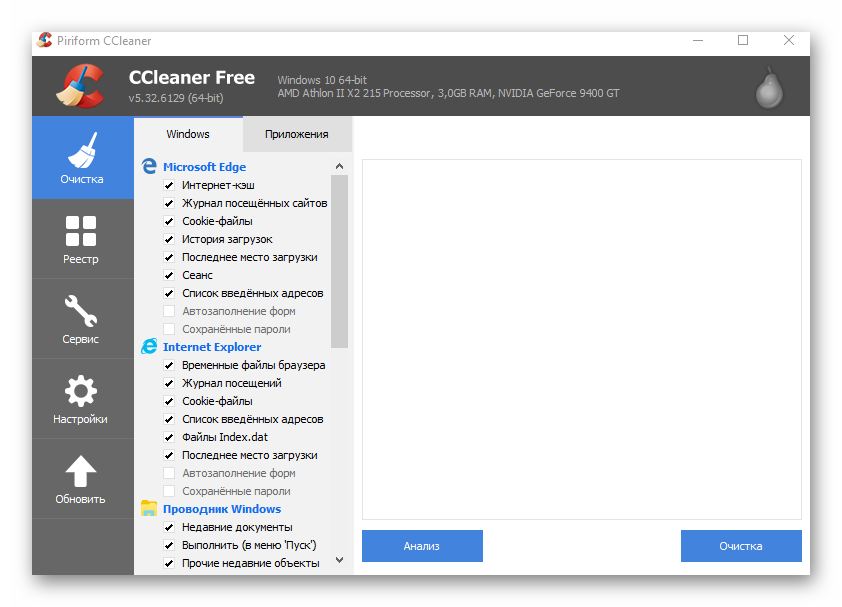
Task: Run cleaning with the Очистка button
Action: click(741, 546)
